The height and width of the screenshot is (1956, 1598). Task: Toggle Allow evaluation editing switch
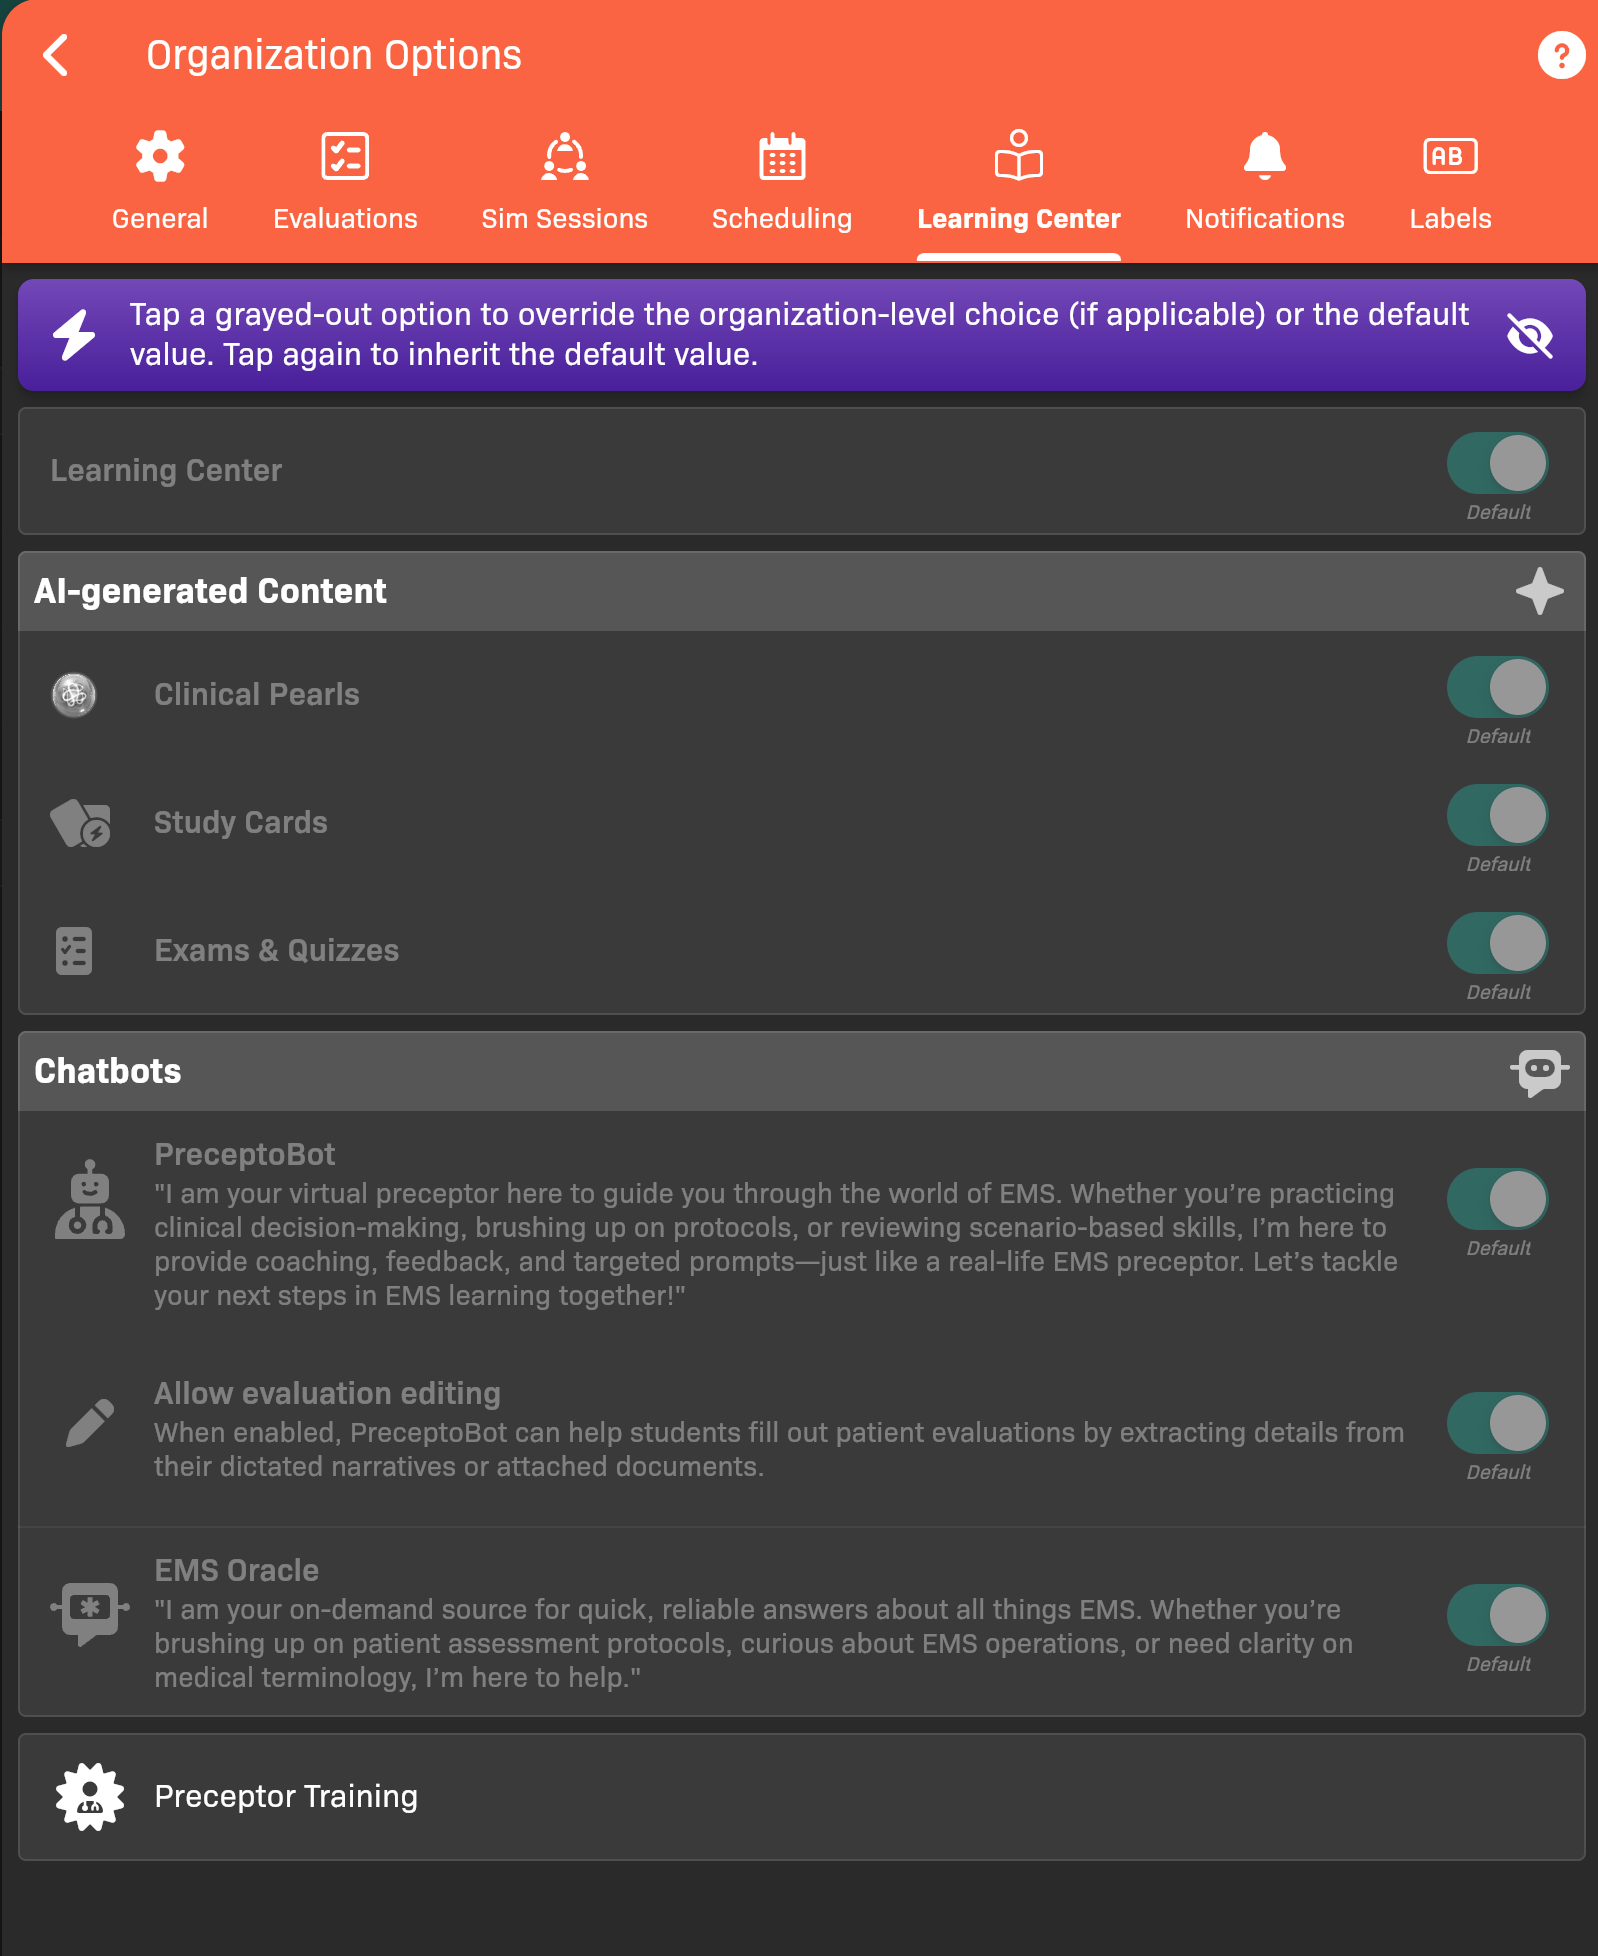(x=1497, y=1424)
